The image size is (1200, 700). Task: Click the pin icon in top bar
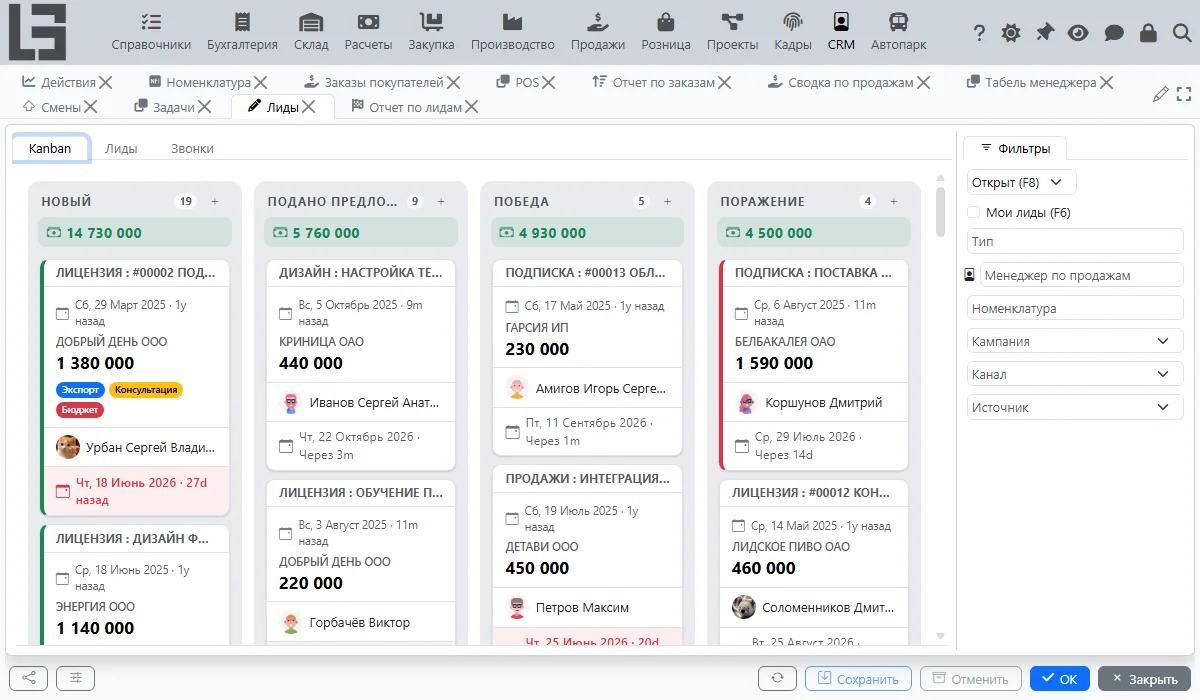pos(1045,33)
